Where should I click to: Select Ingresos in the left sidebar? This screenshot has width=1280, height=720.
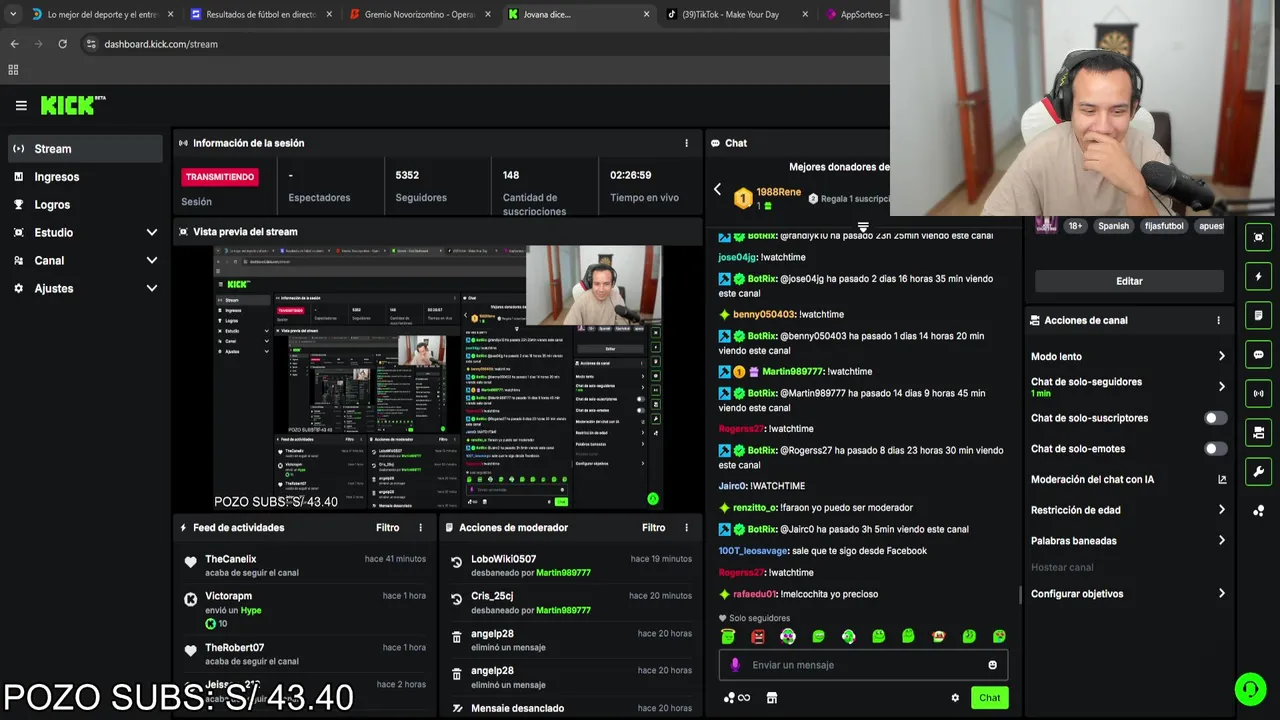point(85,177)
